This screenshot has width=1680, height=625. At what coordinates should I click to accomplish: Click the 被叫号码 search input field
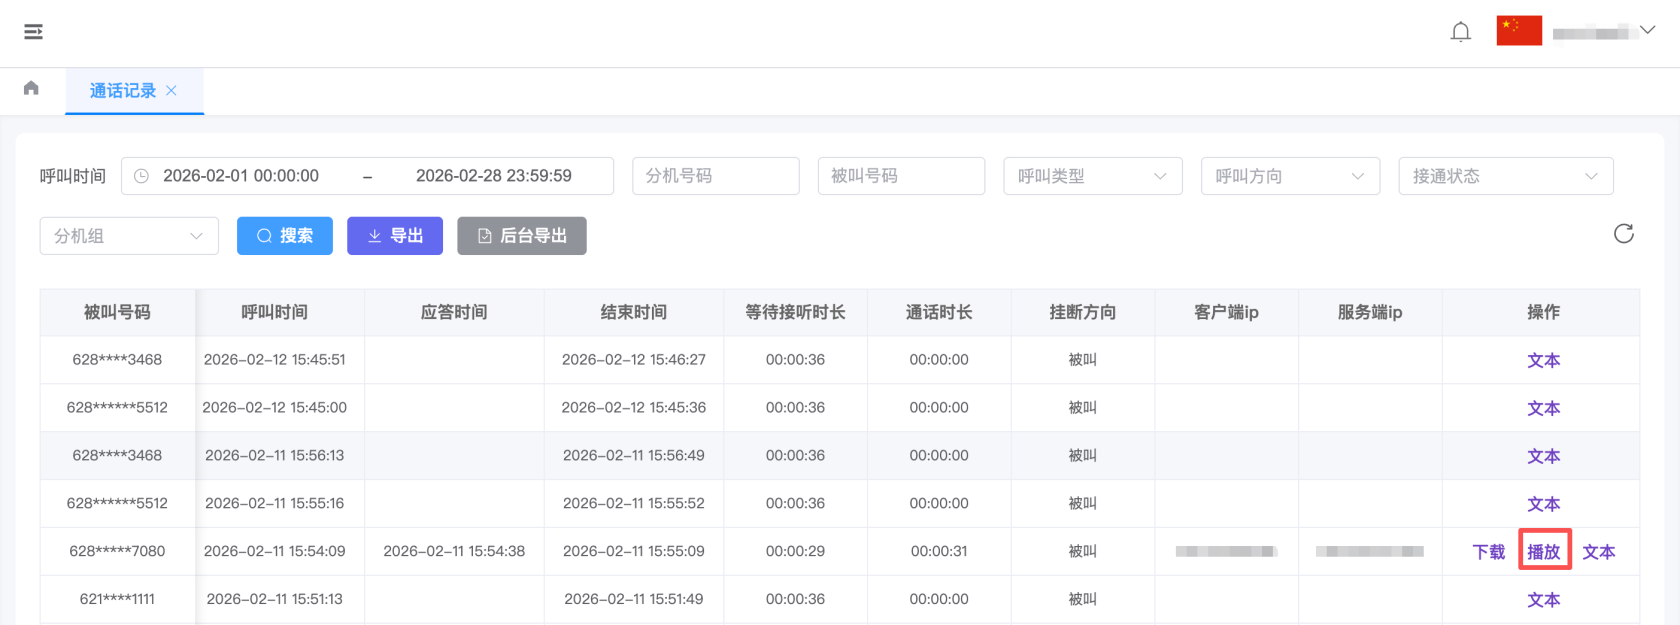click(x=901, y=176)
